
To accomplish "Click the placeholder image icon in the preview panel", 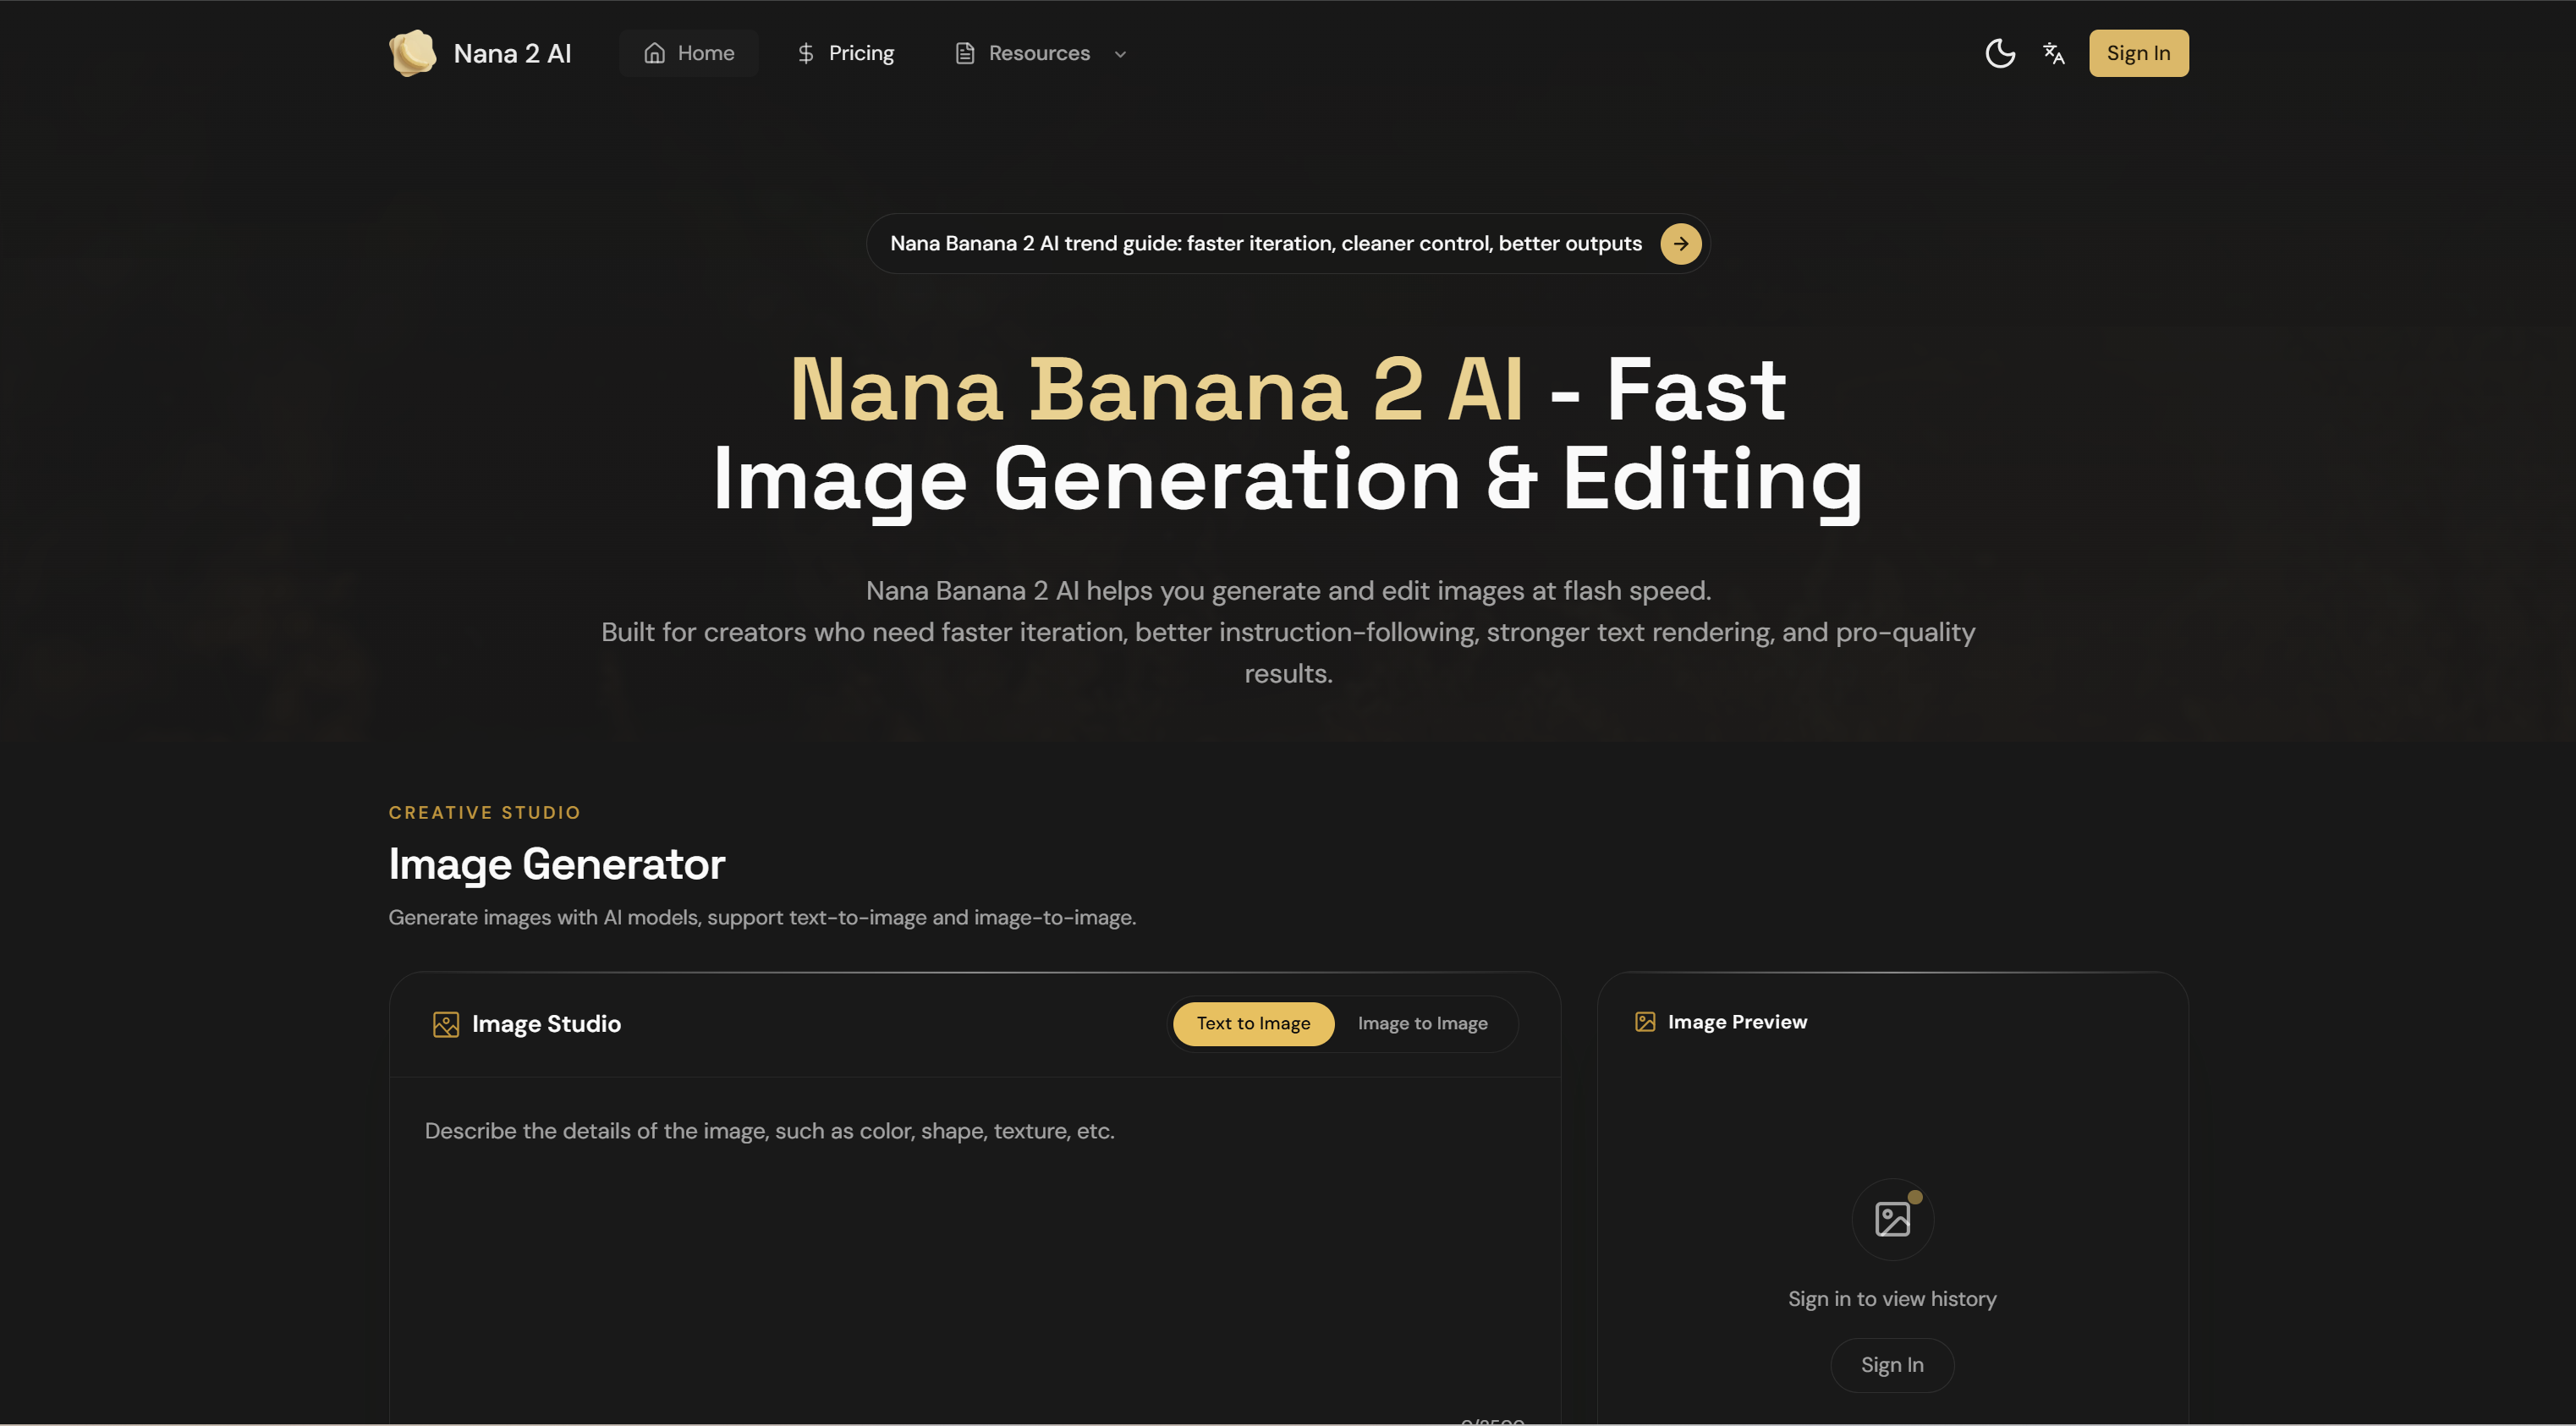I will (1892, 1219).
